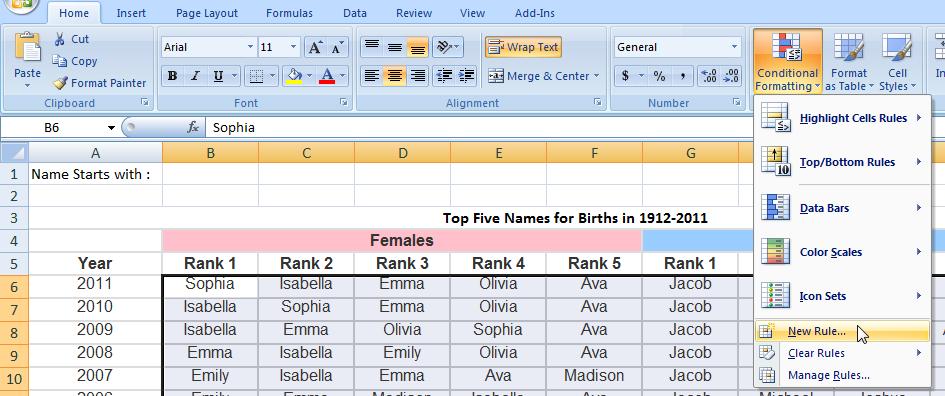Click the Format Painter icon
This screenshot has width=945, height=396.
pyautogui.click(x=60, y=83)
